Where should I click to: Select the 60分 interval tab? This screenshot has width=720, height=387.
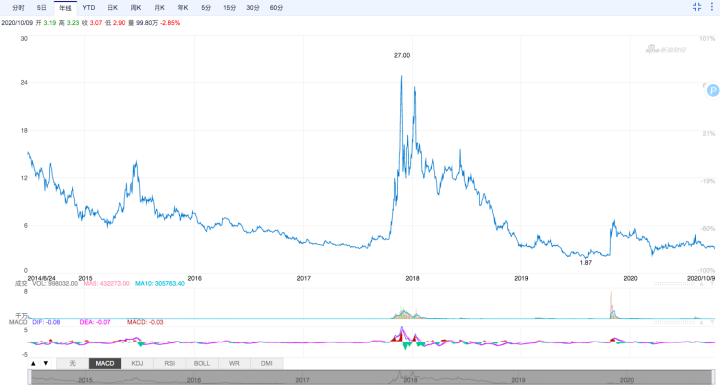276,8
